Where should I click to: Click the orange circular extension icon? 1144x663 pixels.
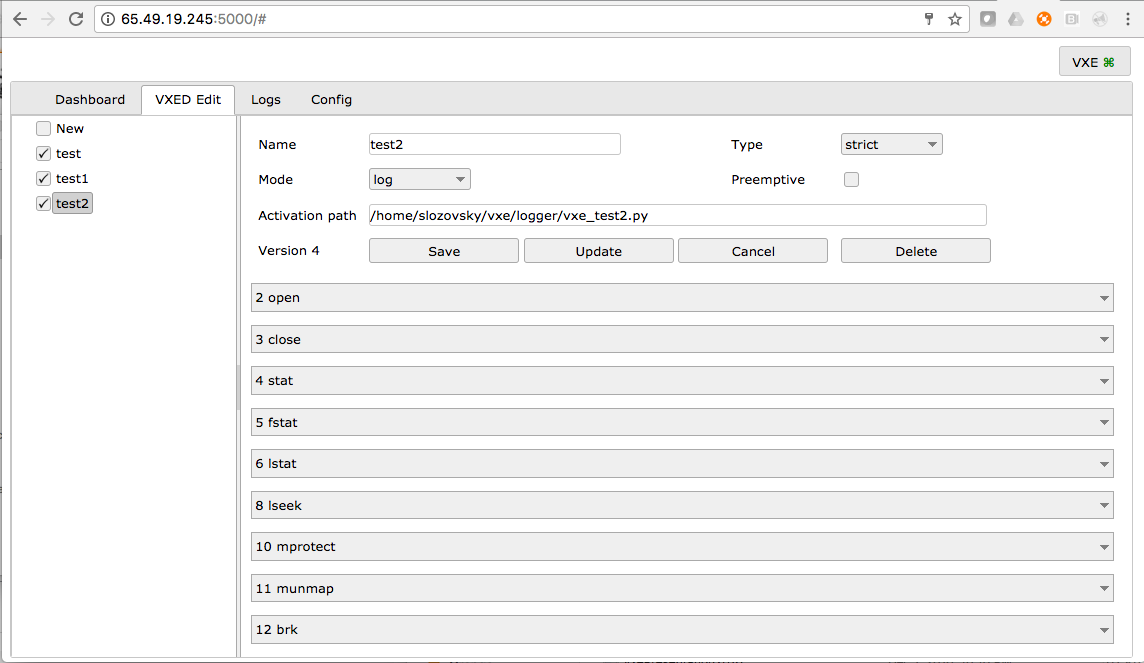(1044, 18)
